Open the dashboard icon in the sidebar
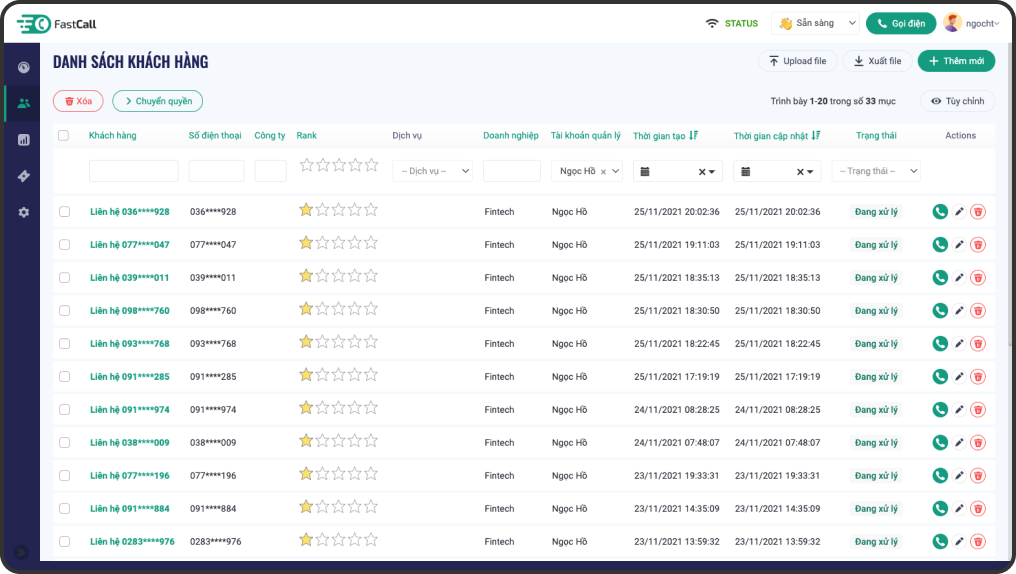1016x574 pixels. click(x=23, y=67)
